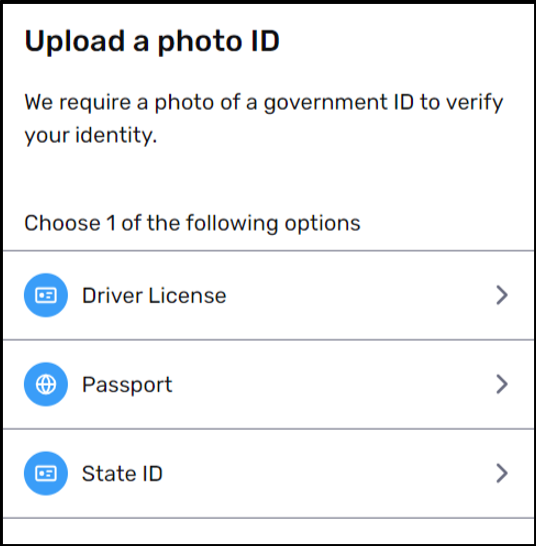This screenshot has width=536, height=546.
Task: Click the State ID card icon
Action: [x=46, y=474]
